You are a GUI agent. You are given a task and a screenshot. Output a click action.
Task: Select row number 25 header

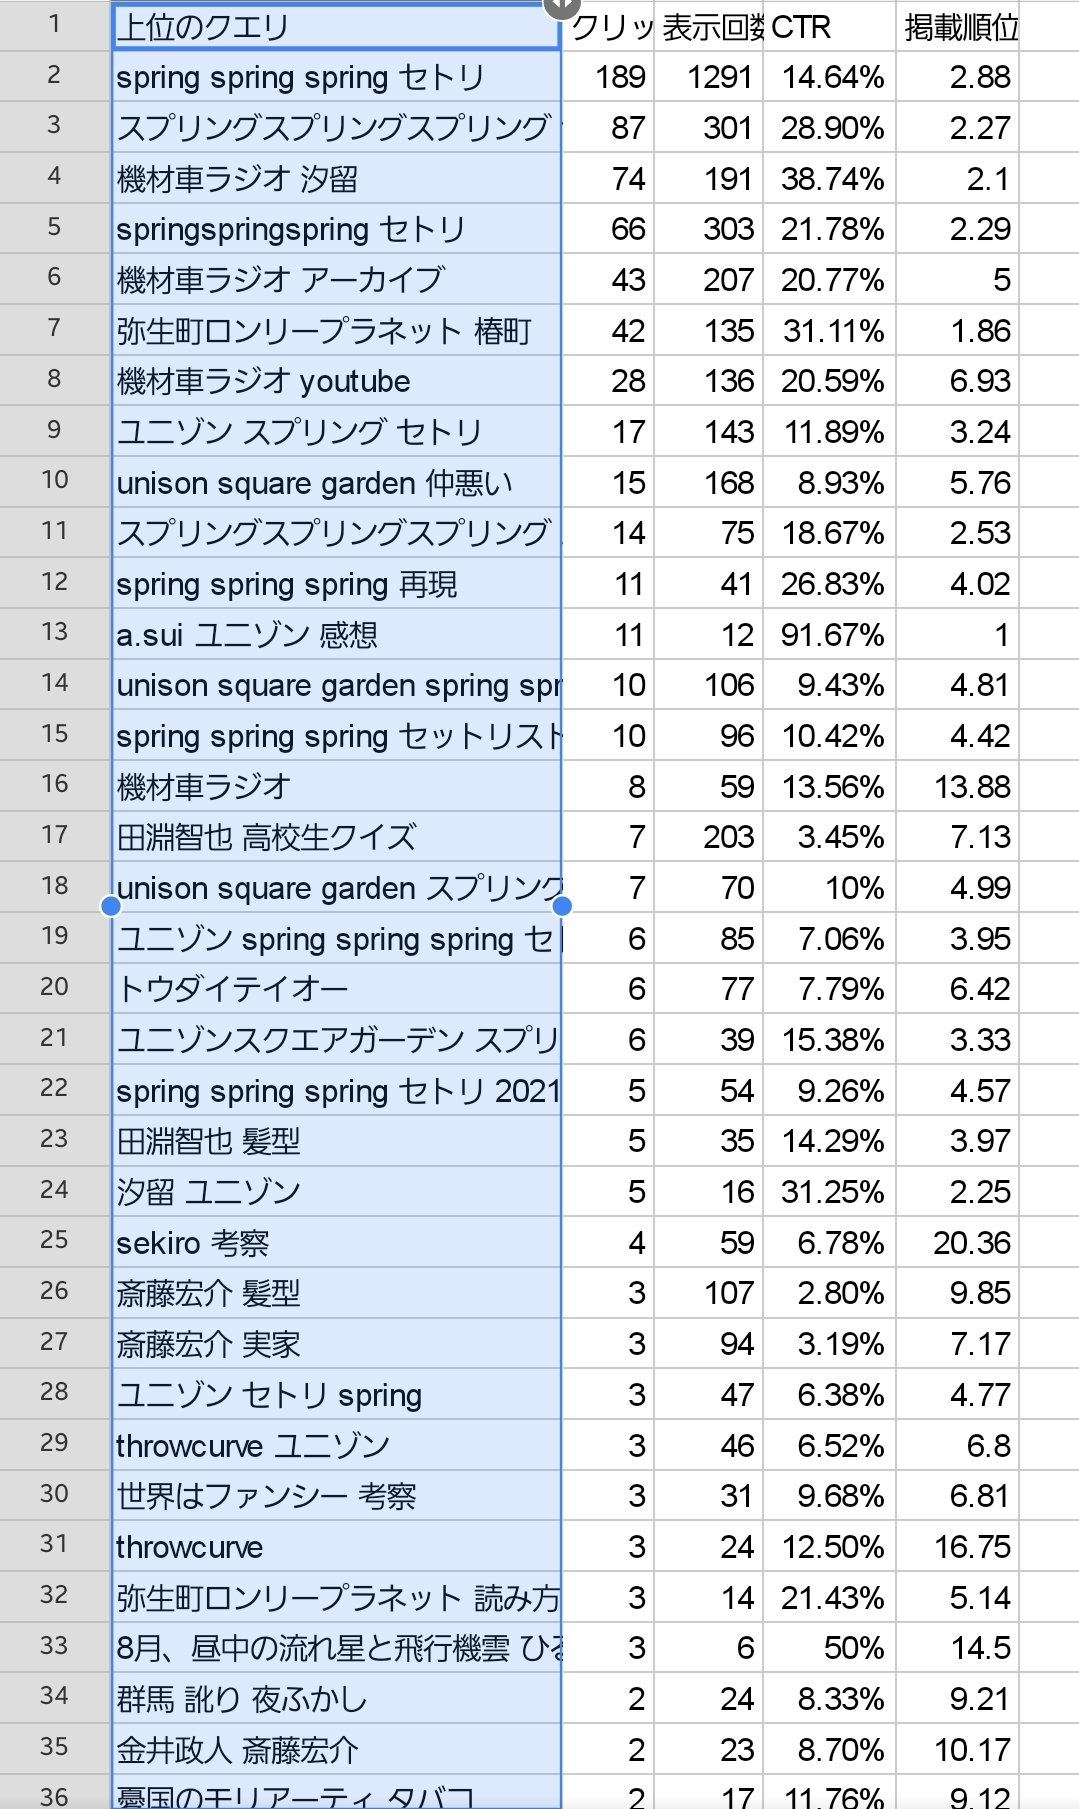click(x=55, y=1241)
